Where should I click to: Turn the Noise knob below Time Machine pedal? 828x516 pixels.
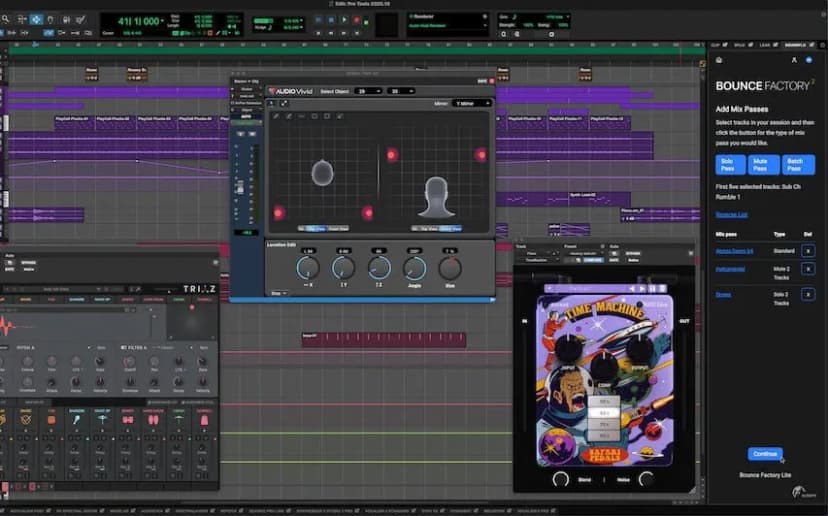point(646,480)
